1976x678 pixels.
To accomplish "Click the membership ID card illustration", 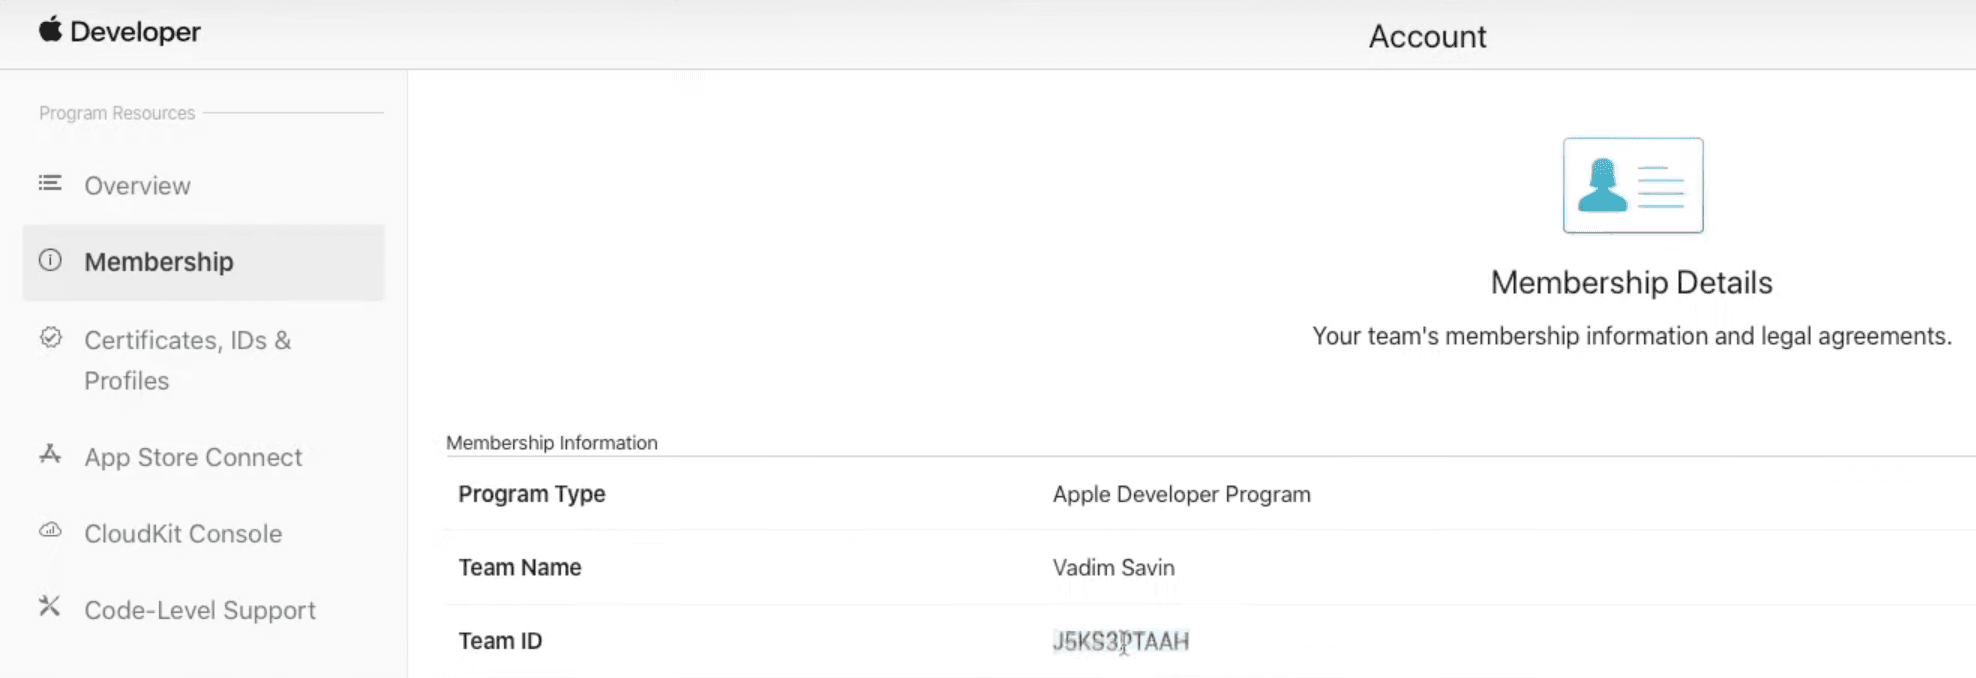I will coord(1633,185).
